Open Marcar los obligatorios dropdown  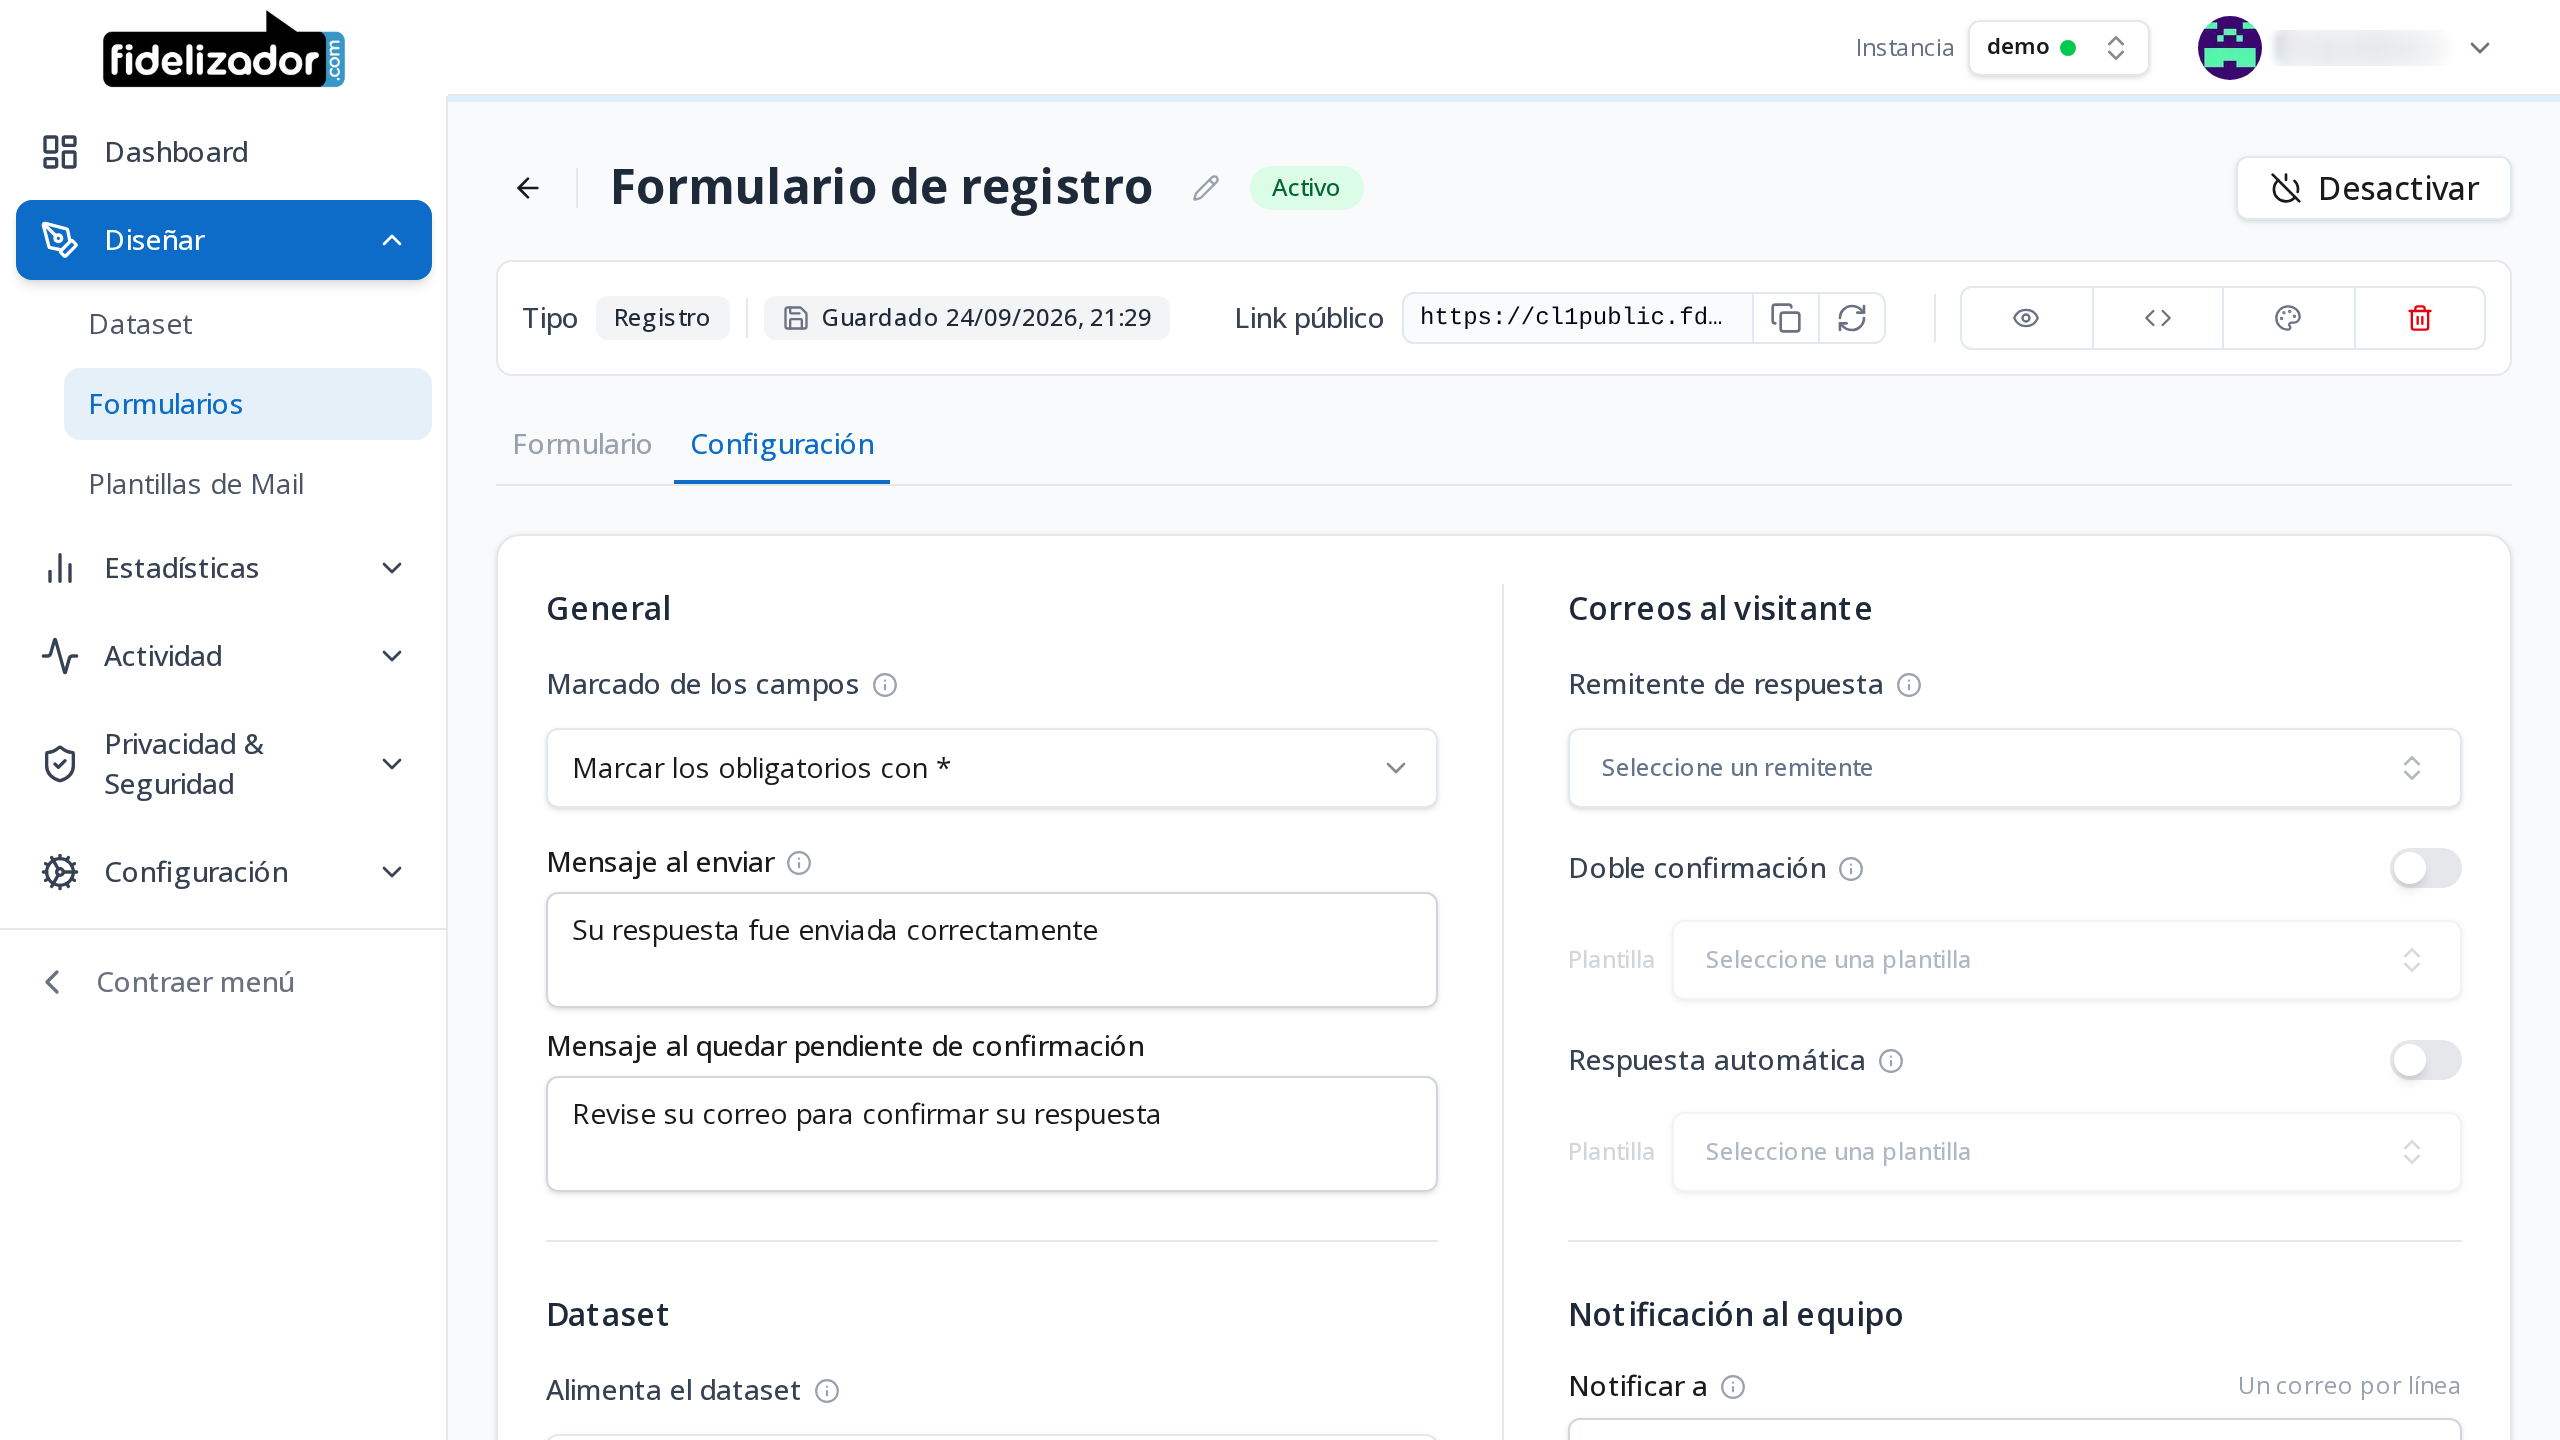[x=992, y=768]
